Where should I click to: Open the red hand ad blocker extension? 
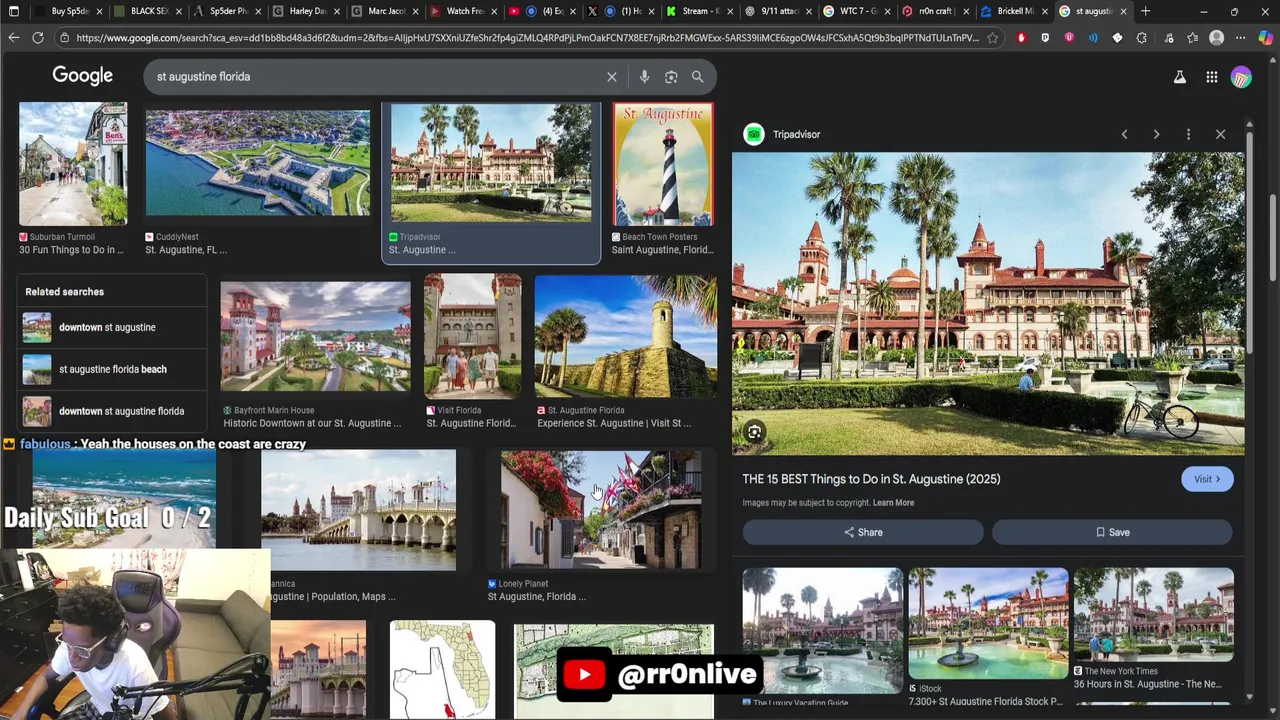click(x=1021, y=38)
